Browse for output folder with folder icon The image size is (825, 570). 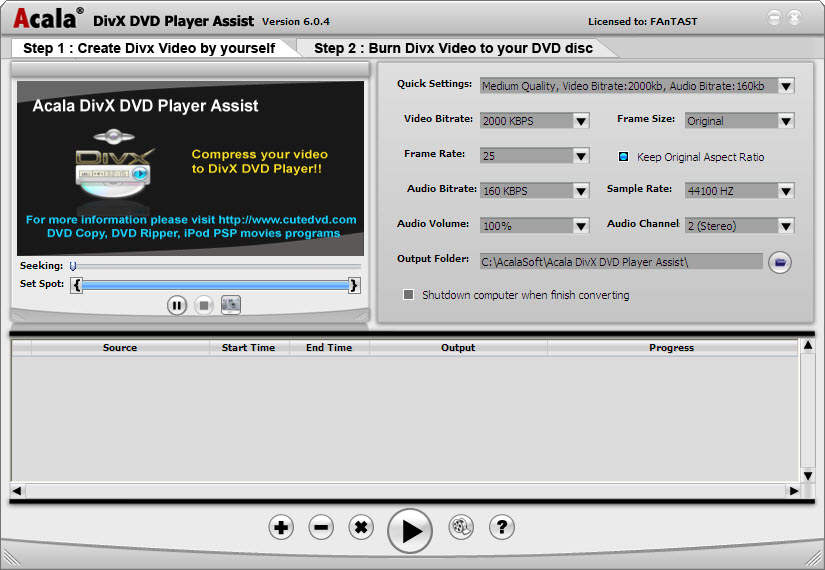(780, 262)
